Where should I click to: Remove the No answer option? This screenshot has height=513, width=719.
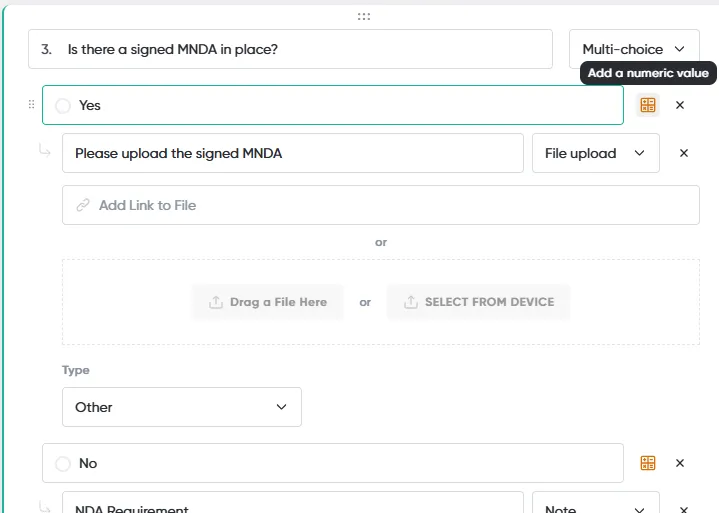[680, 463]
